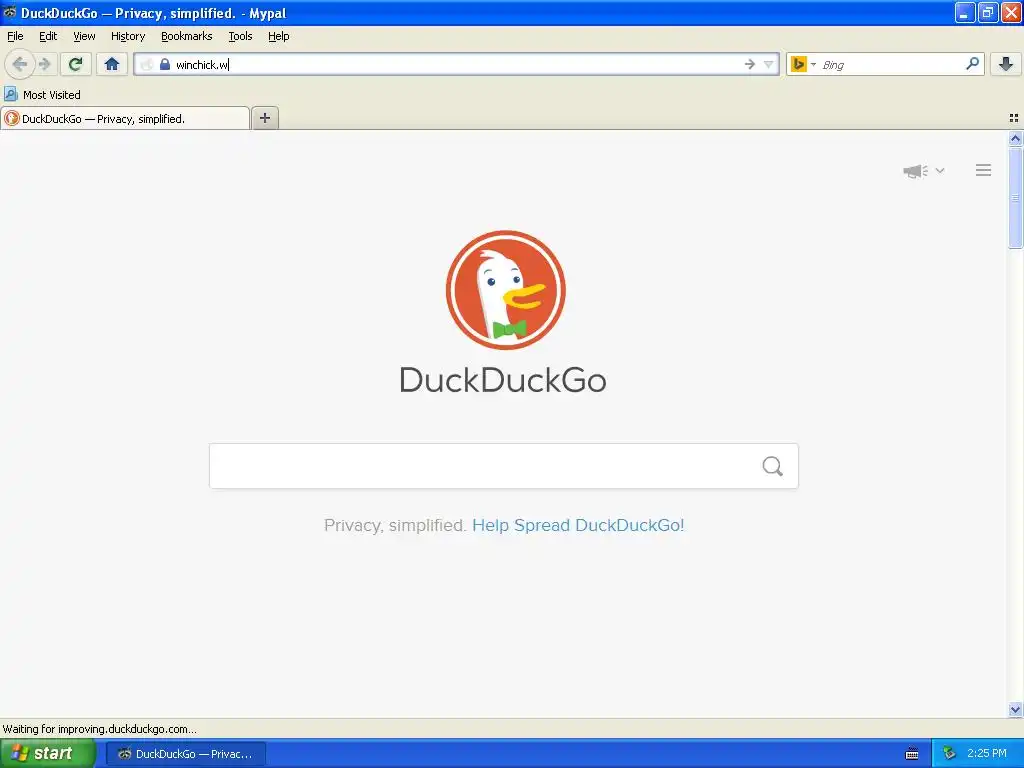Go back with the back arrow button
The height and width of the screenshot is (768, 1024).
(x=20, y=64)
